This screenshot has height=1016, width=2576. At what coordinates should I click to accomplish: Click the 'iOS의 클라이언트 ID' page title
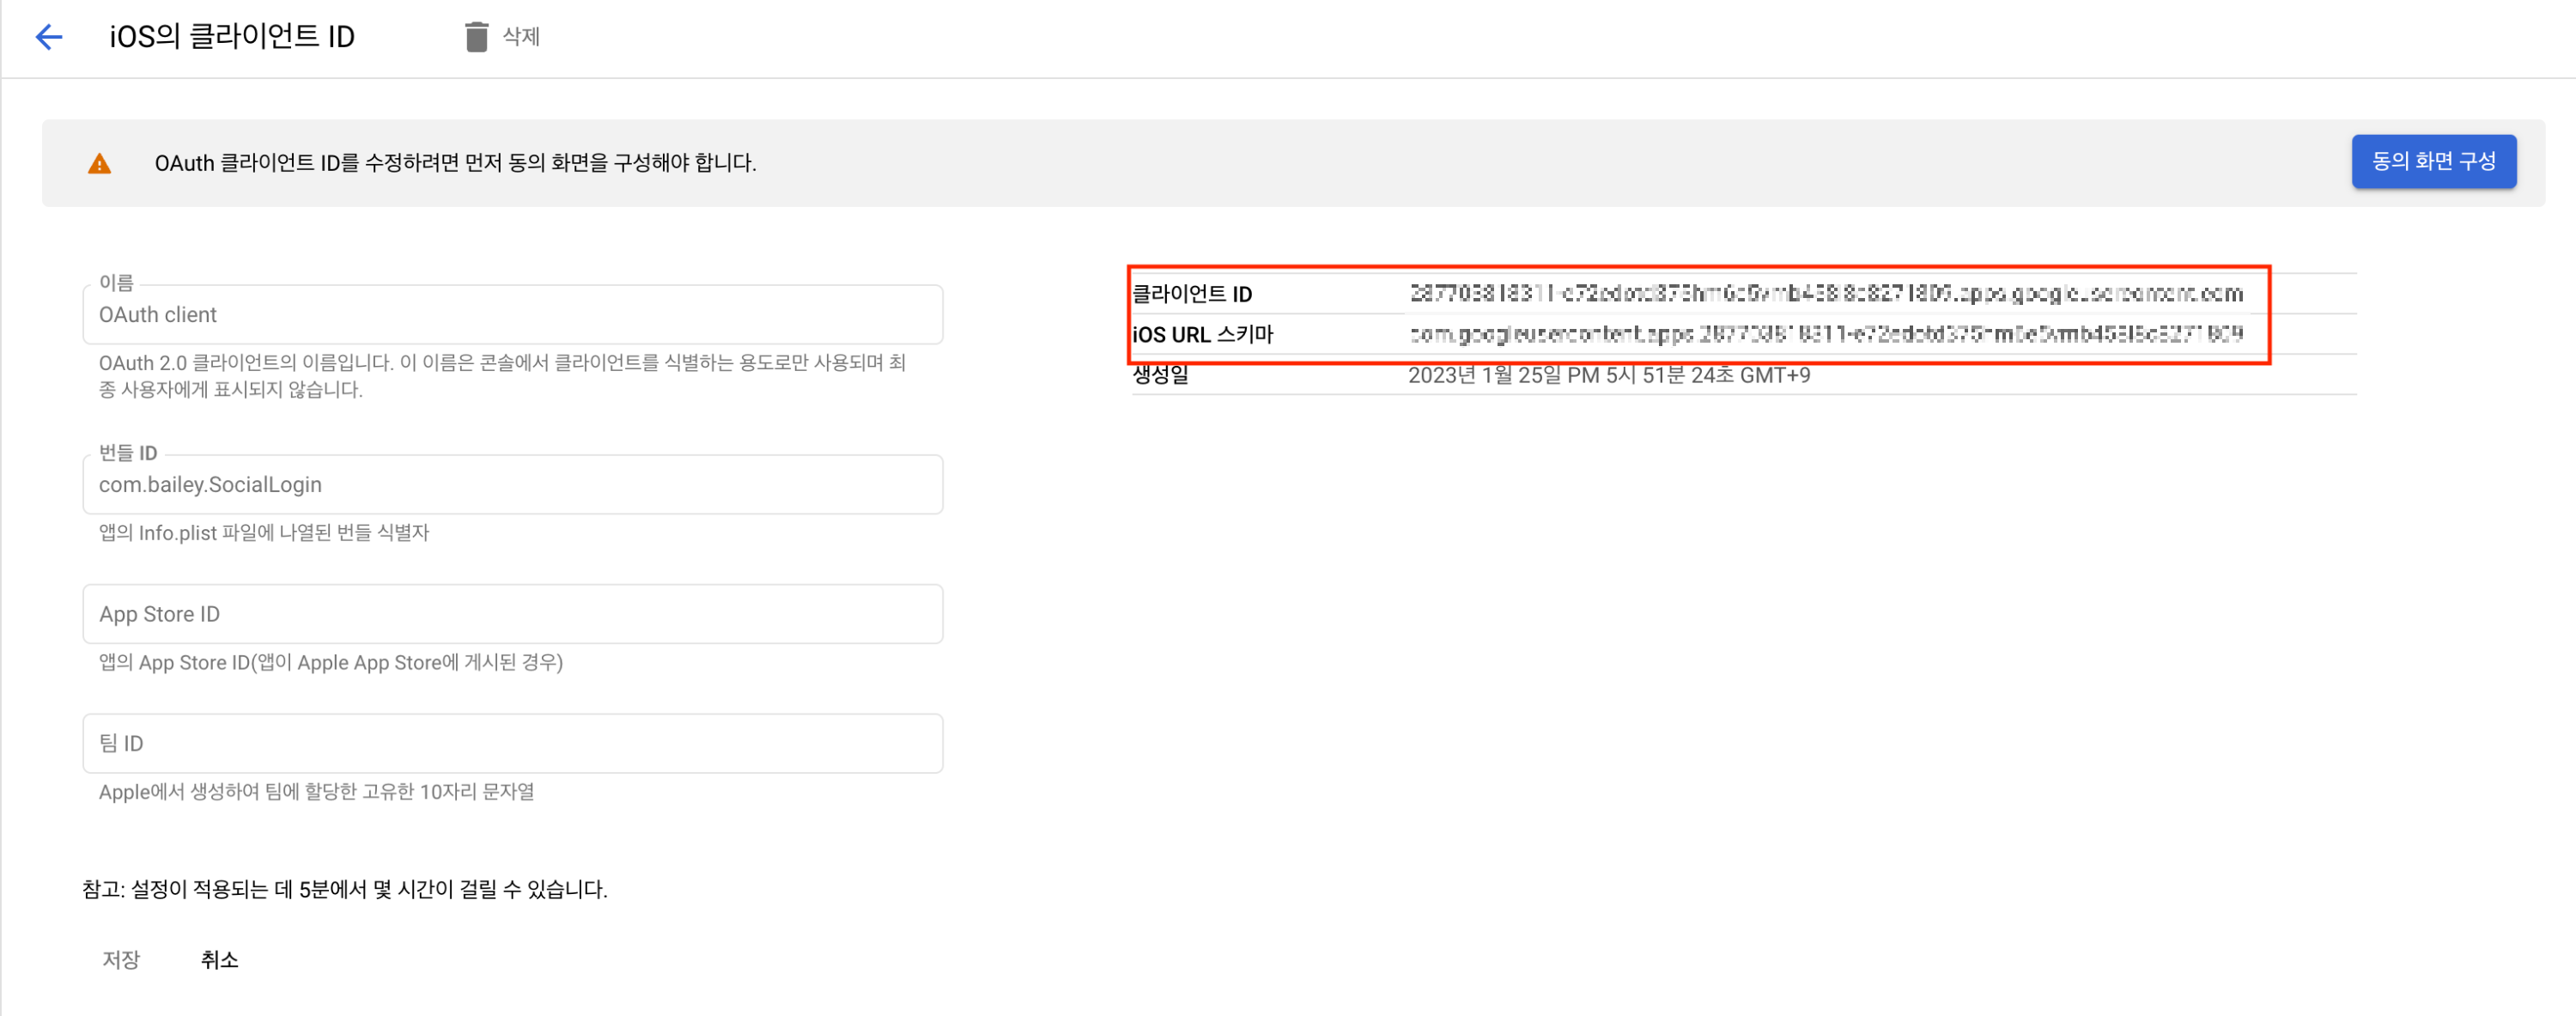point(232,37)
